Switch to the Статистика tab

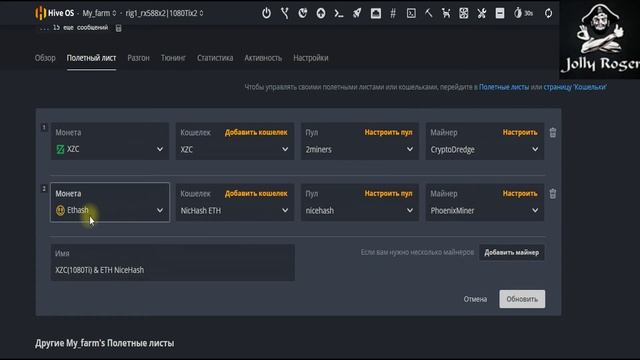tap(215, 58)
